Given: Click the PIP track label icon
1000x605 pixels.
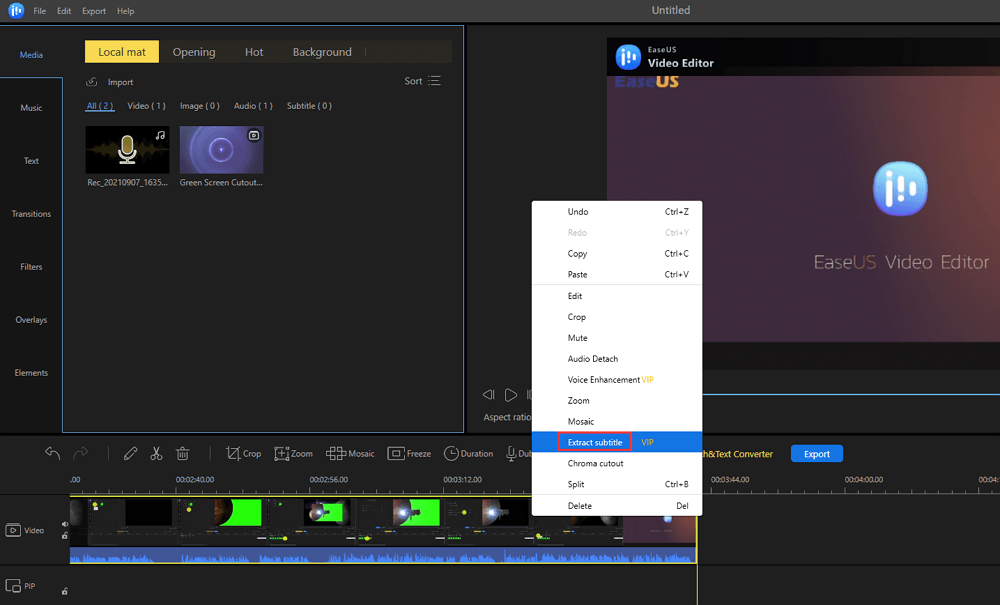Looking at the screenshot, I should point(13,585).
